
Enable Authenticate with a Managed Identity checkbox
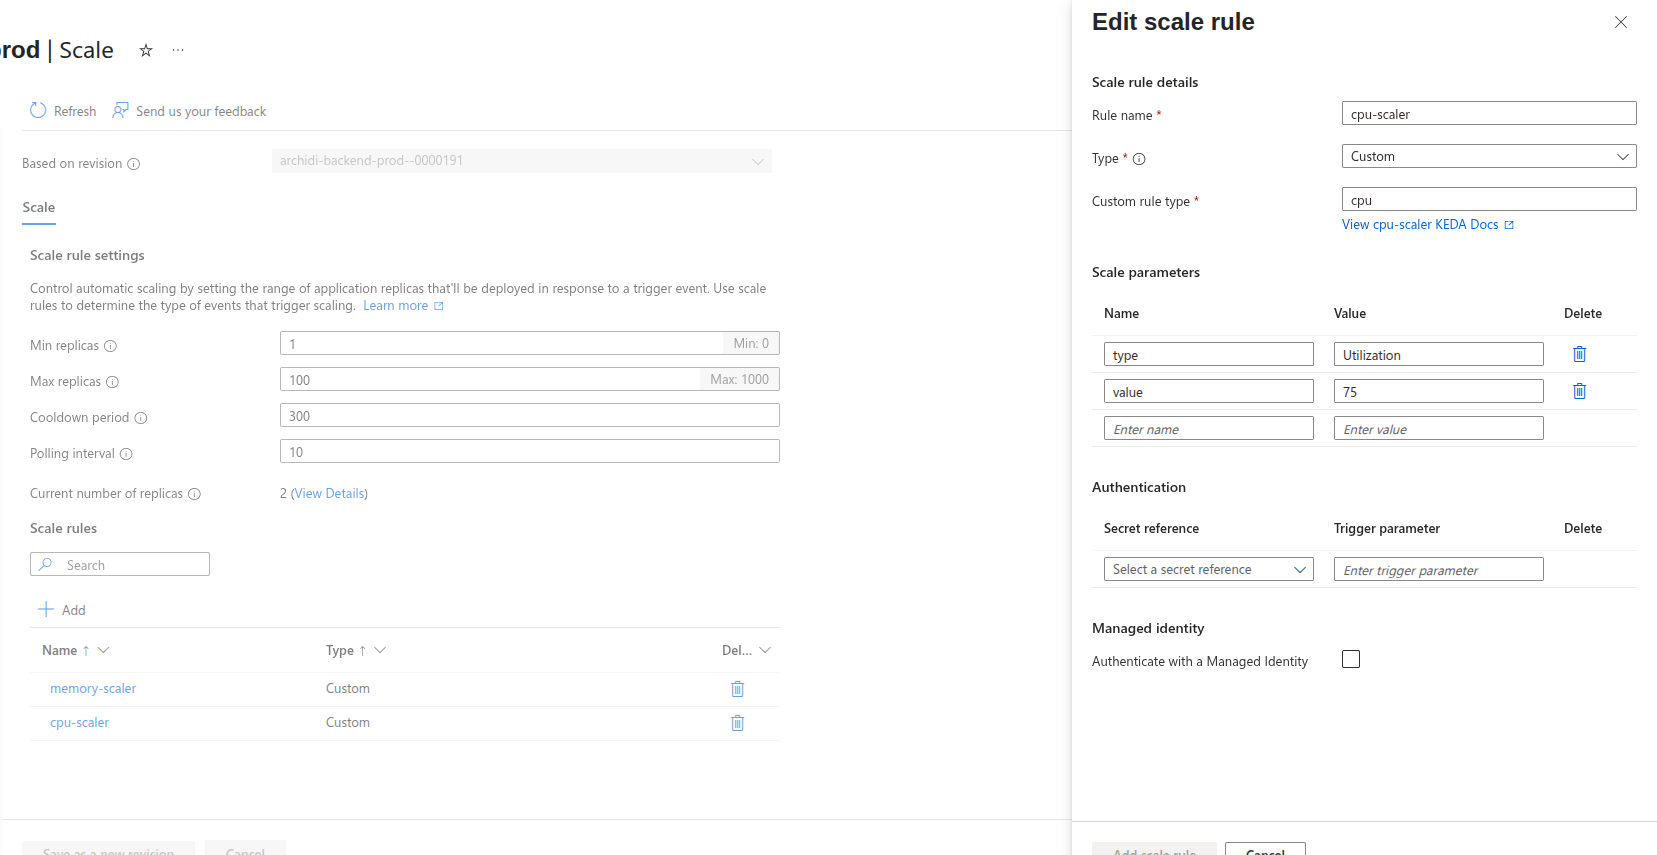1351,659
